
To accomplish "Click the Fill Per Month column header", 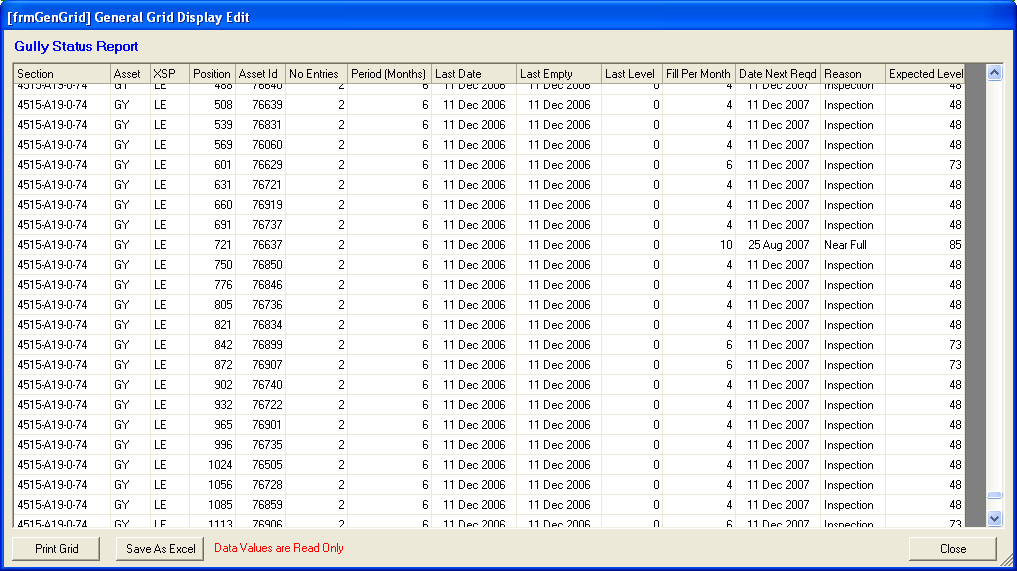I will (698, 74).
